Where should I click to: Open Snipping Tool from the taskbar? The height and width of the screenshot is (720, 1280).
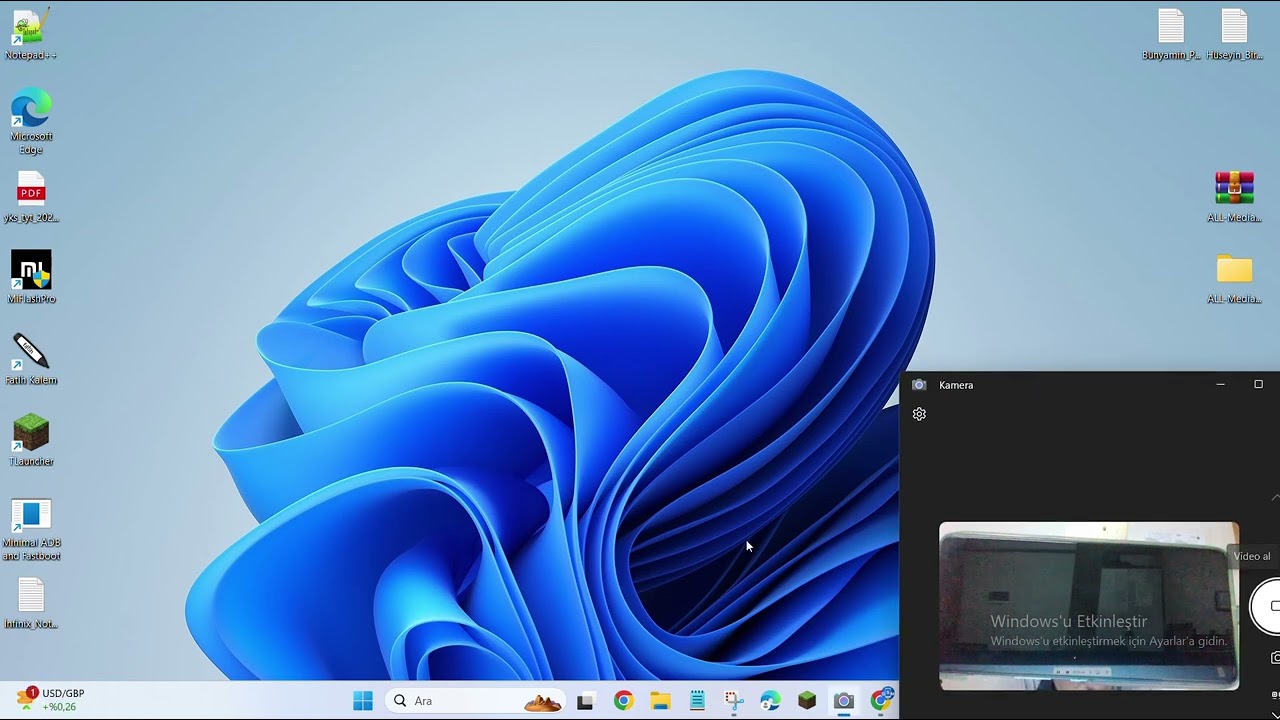pyautogui.click(x=733, y=701)
